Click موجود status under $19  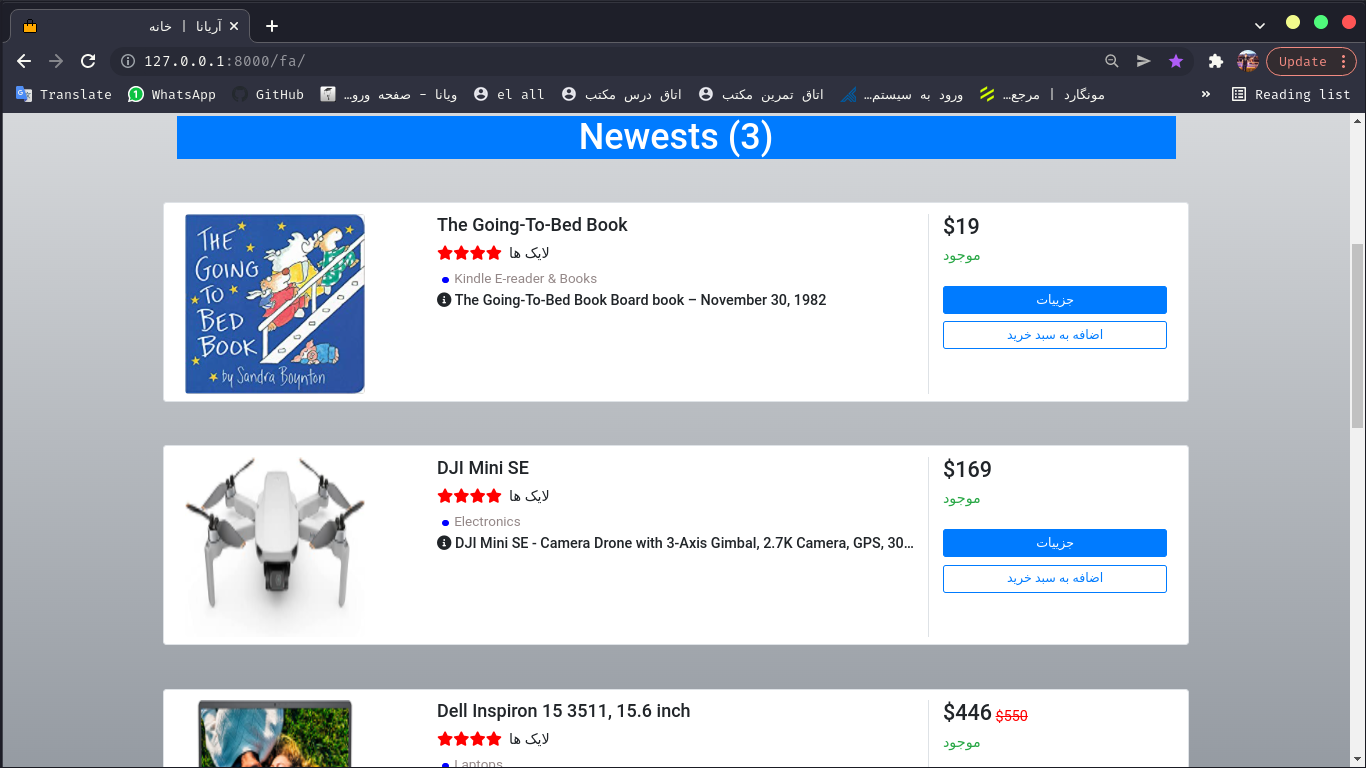[x=961, y=256]
